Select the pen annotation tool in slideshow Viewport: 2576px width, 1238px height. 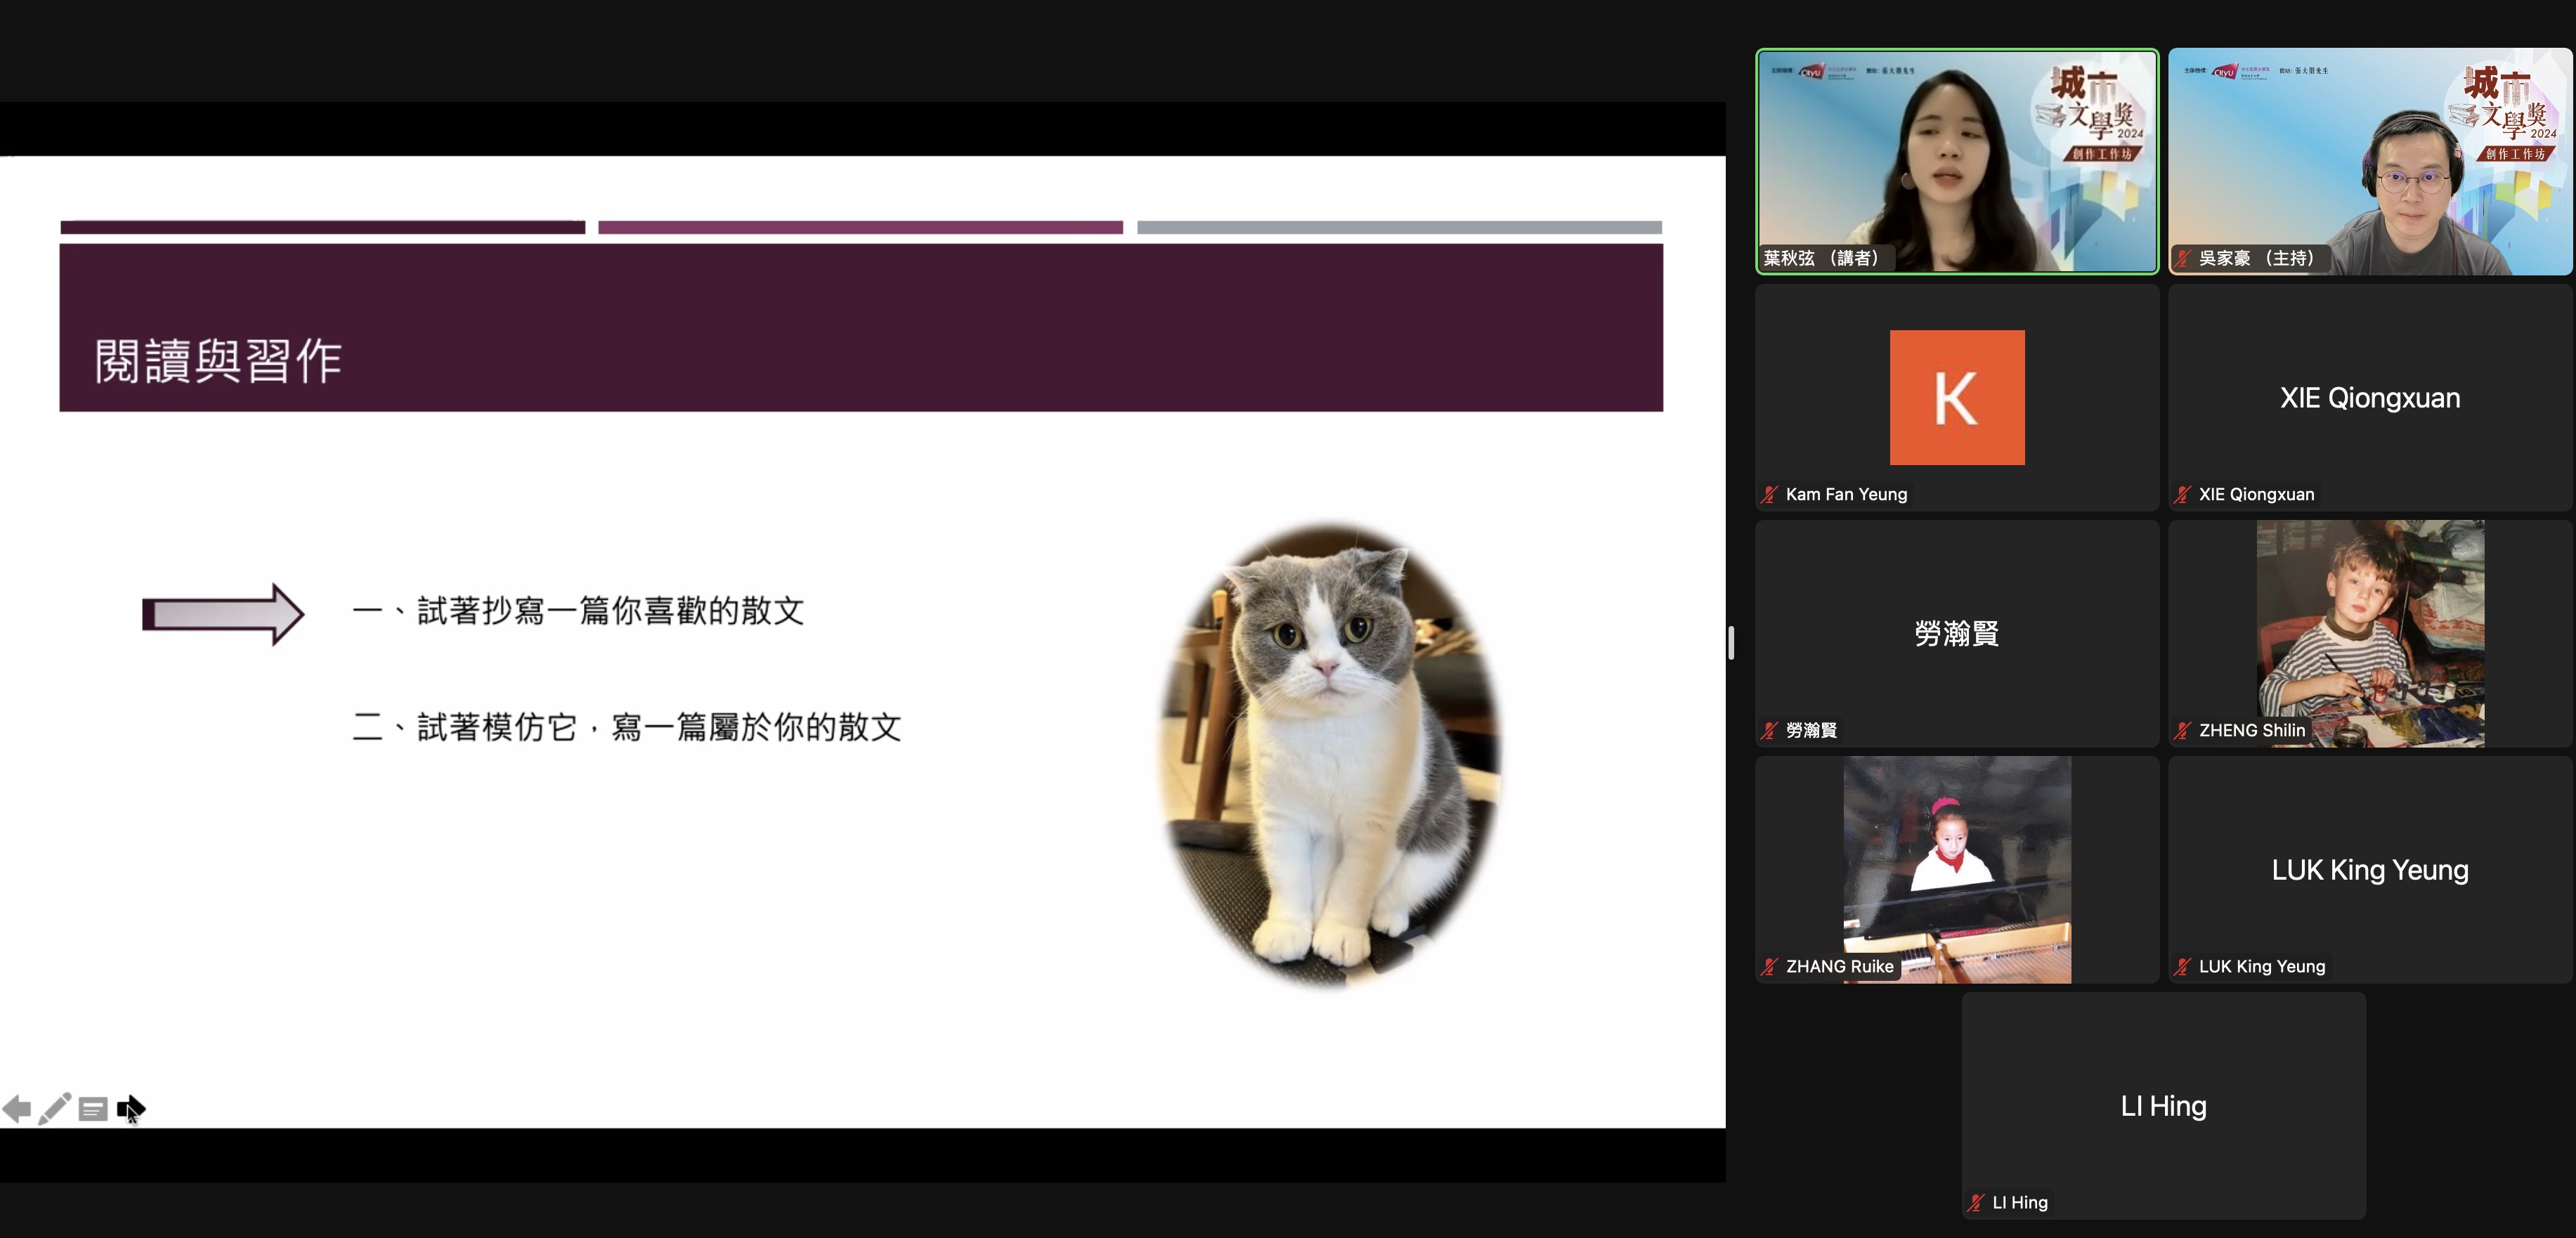click(x=54, y=1109)
